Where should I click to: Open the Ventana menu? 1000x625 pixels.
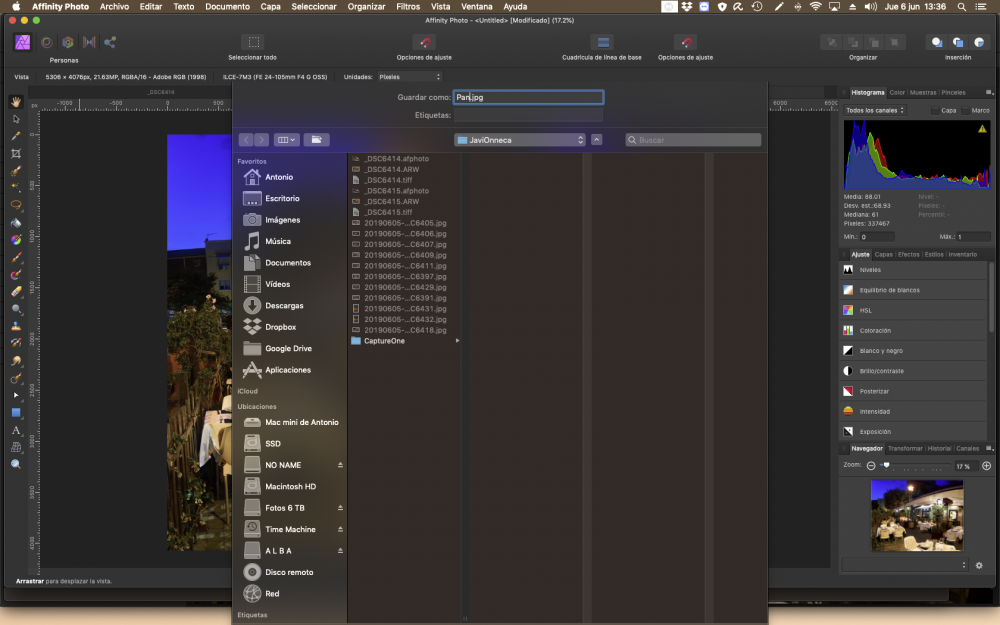pyautogui.click(x=477, y=7)
